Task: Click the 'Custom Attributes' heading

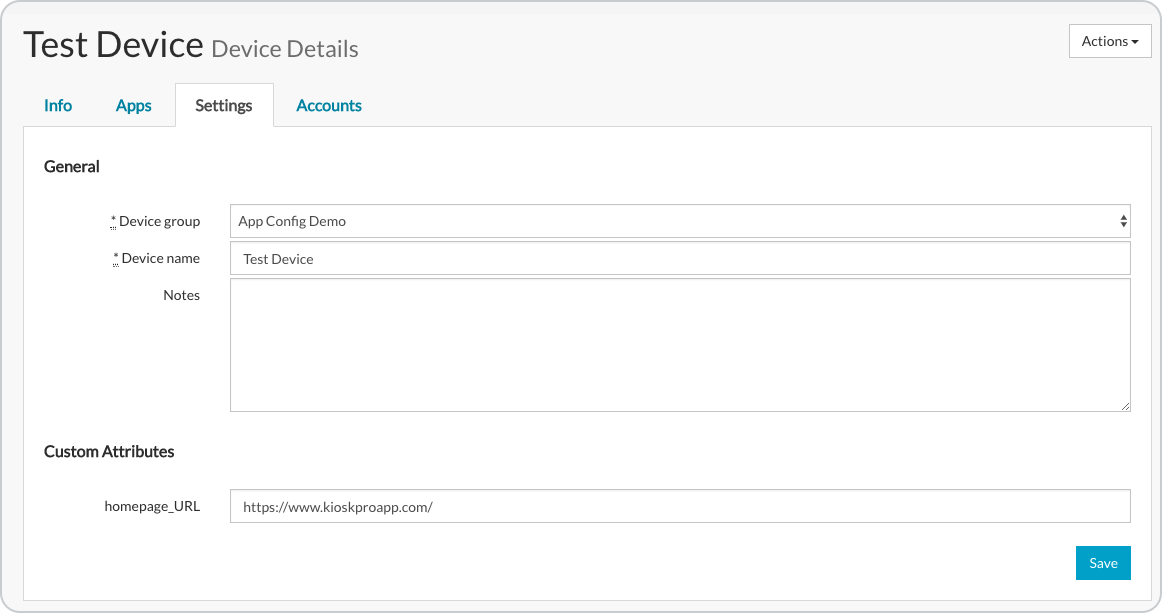Action: tap(109, 451)
